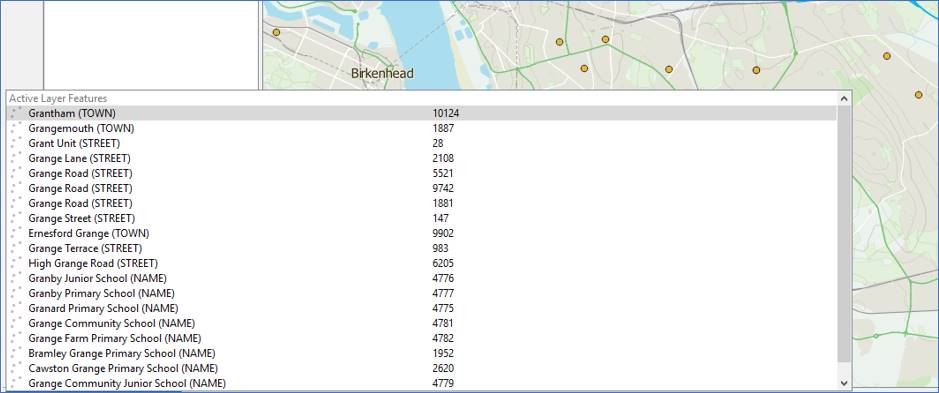Click the point icon beside Ernesford Grange (TOWN)
939x393 pixels.
pos(16,233)
